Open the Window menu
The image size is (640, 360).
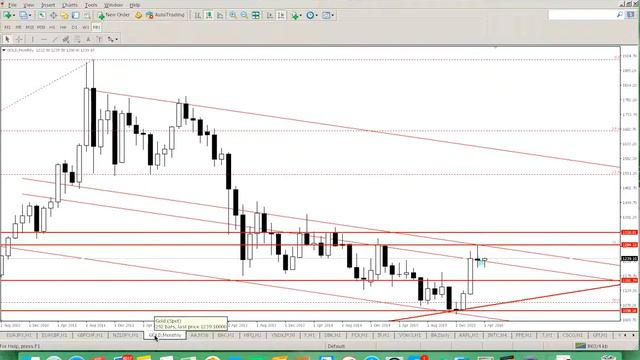[x=113, y=5]
